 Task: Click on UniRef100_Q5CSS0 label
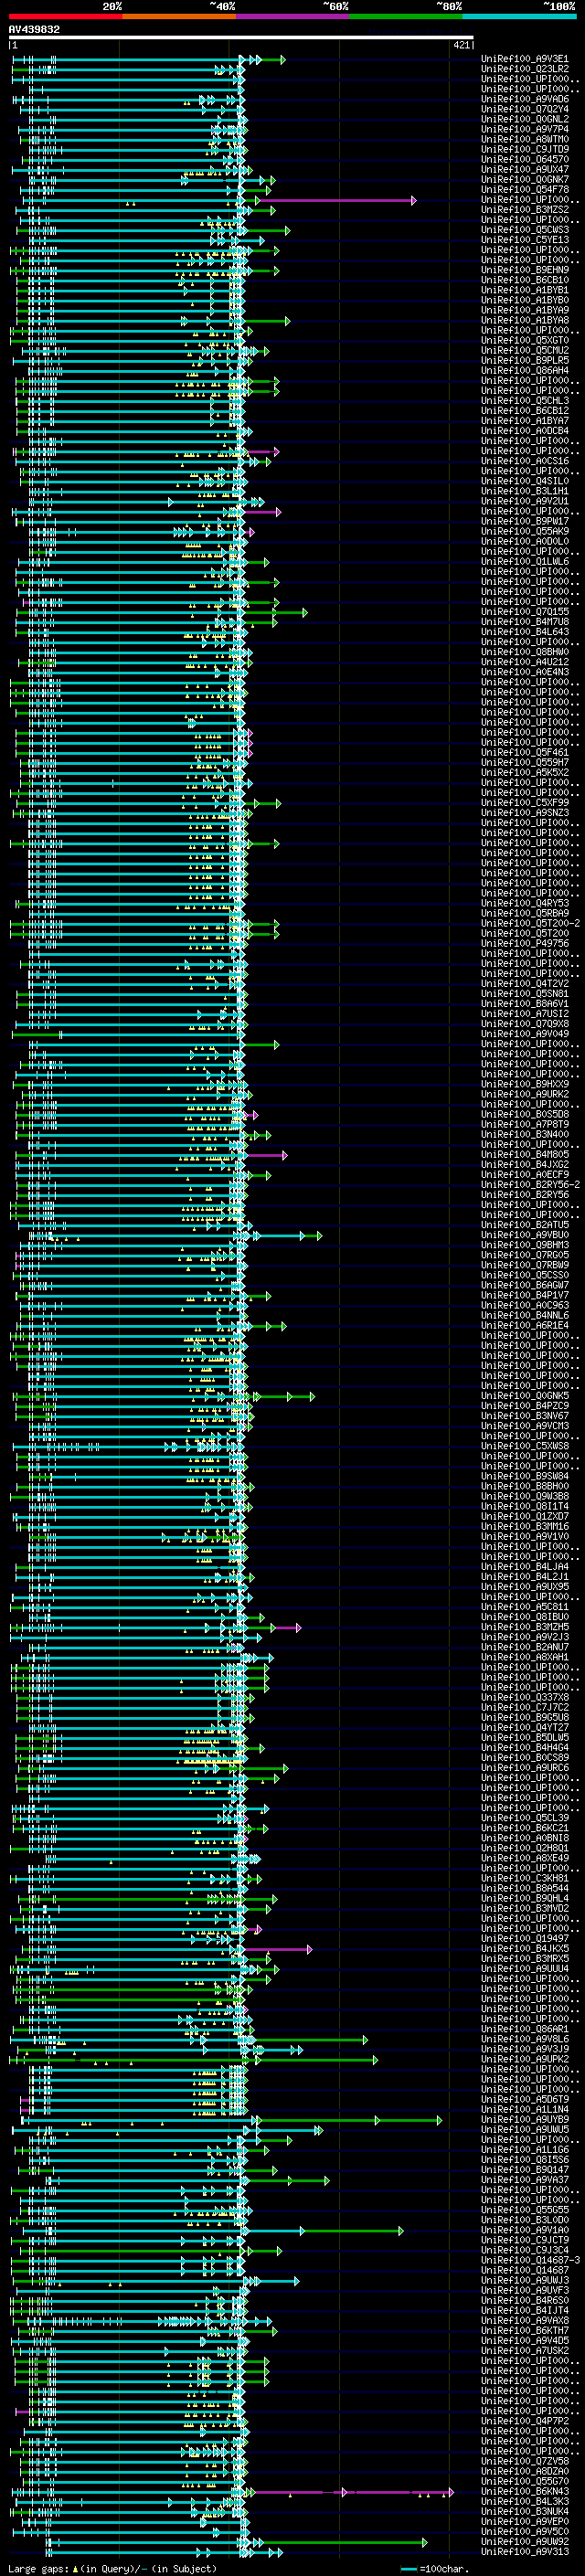click(525, 1275)
